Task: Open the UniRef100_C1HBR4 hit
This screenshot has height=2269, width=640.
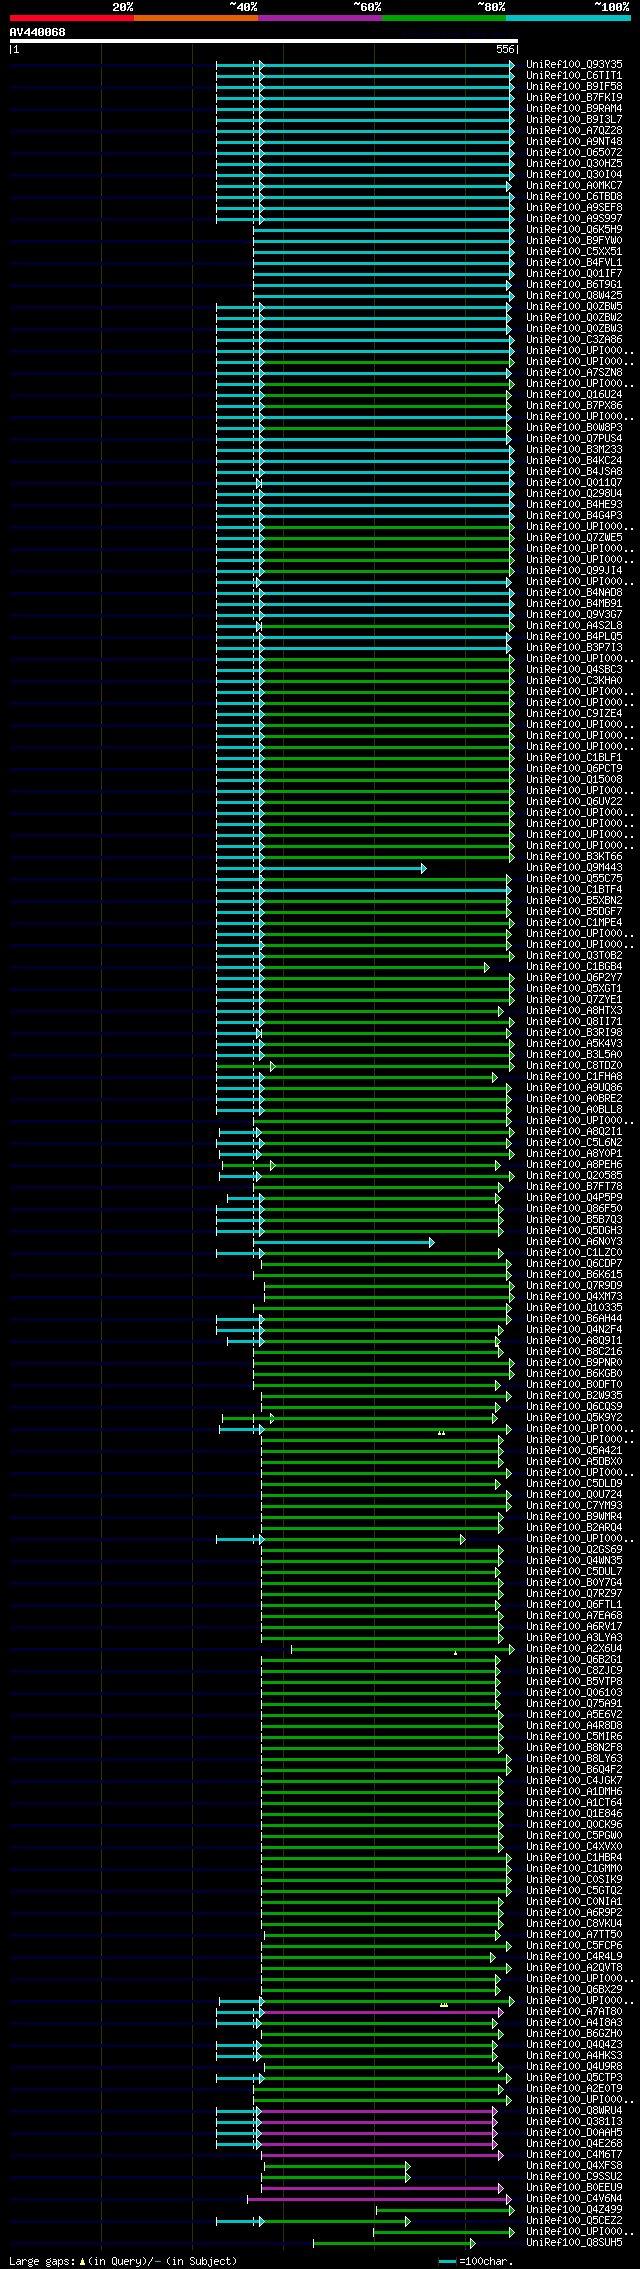Action: (x=574, y=1857)
